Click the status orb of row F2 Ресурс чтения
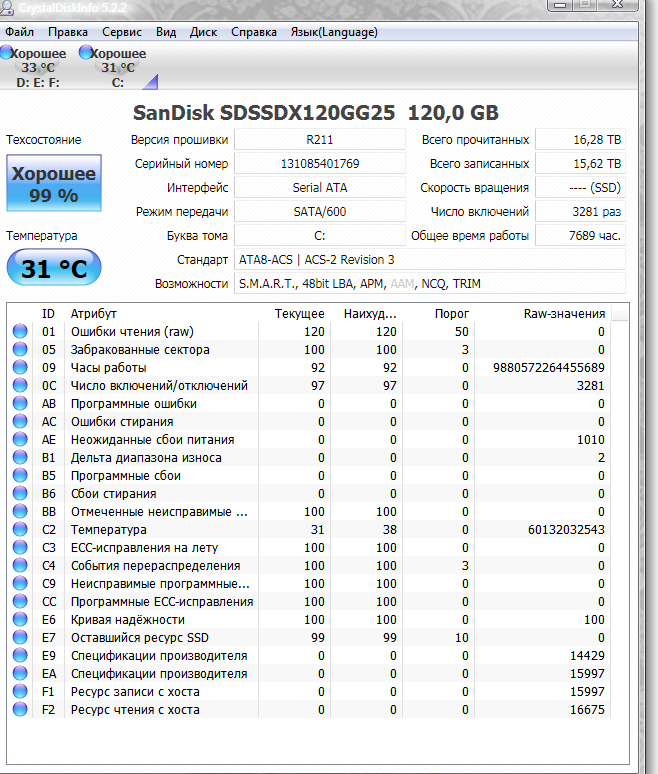658x774 pixels. (20, 709)
